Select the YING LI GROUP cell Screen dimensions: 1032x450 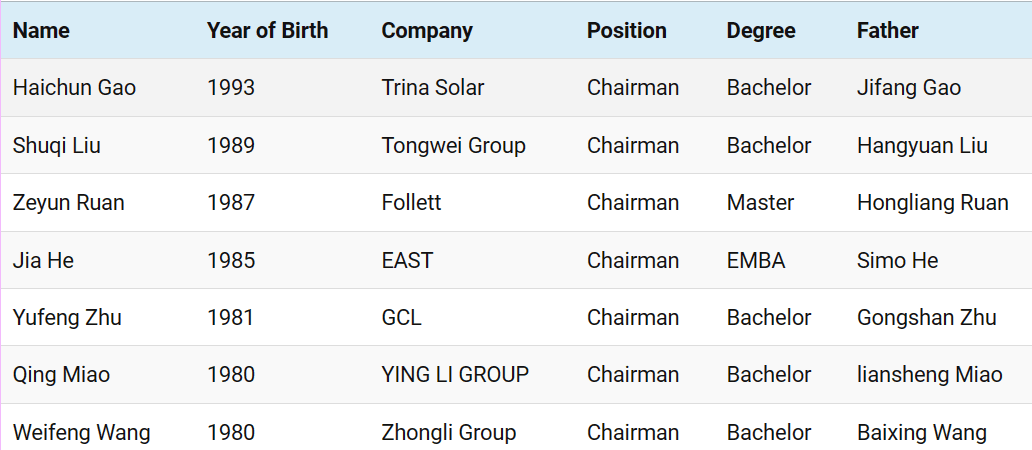[x=455, y=375]
